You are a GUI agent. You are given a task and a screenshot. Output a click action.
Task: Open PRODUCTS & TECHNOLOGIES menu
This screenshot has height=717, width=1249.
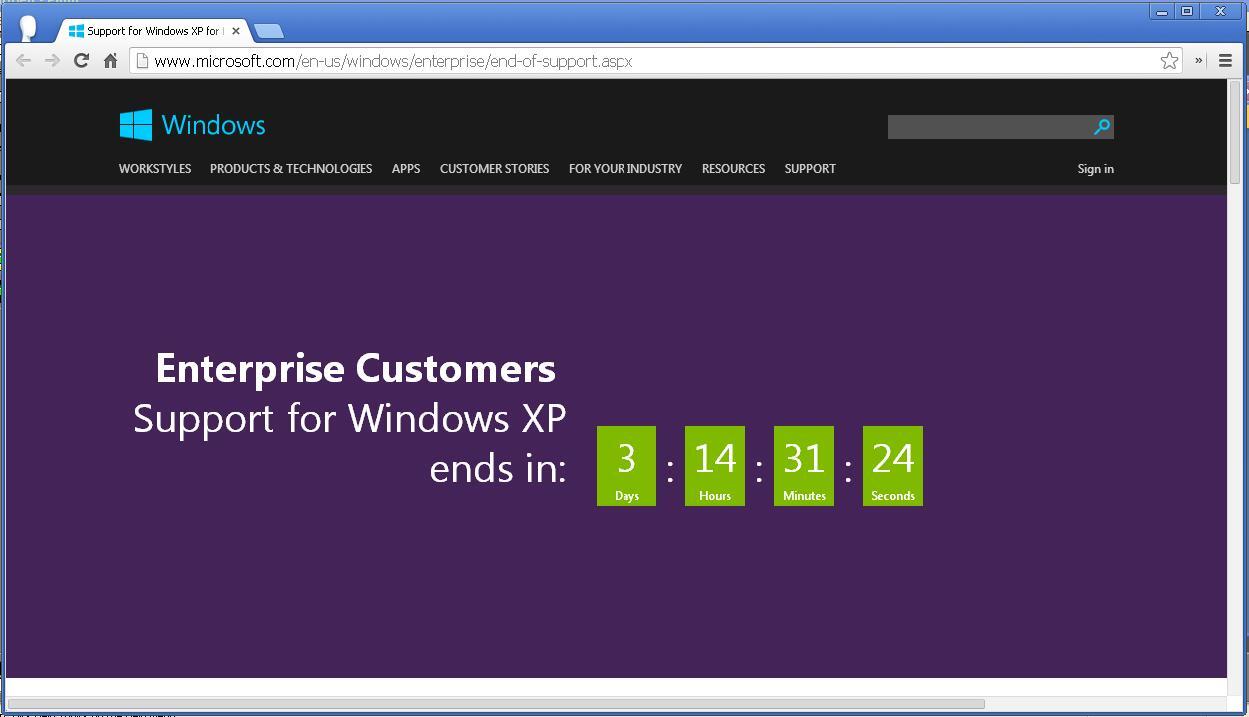coord(291,169)
